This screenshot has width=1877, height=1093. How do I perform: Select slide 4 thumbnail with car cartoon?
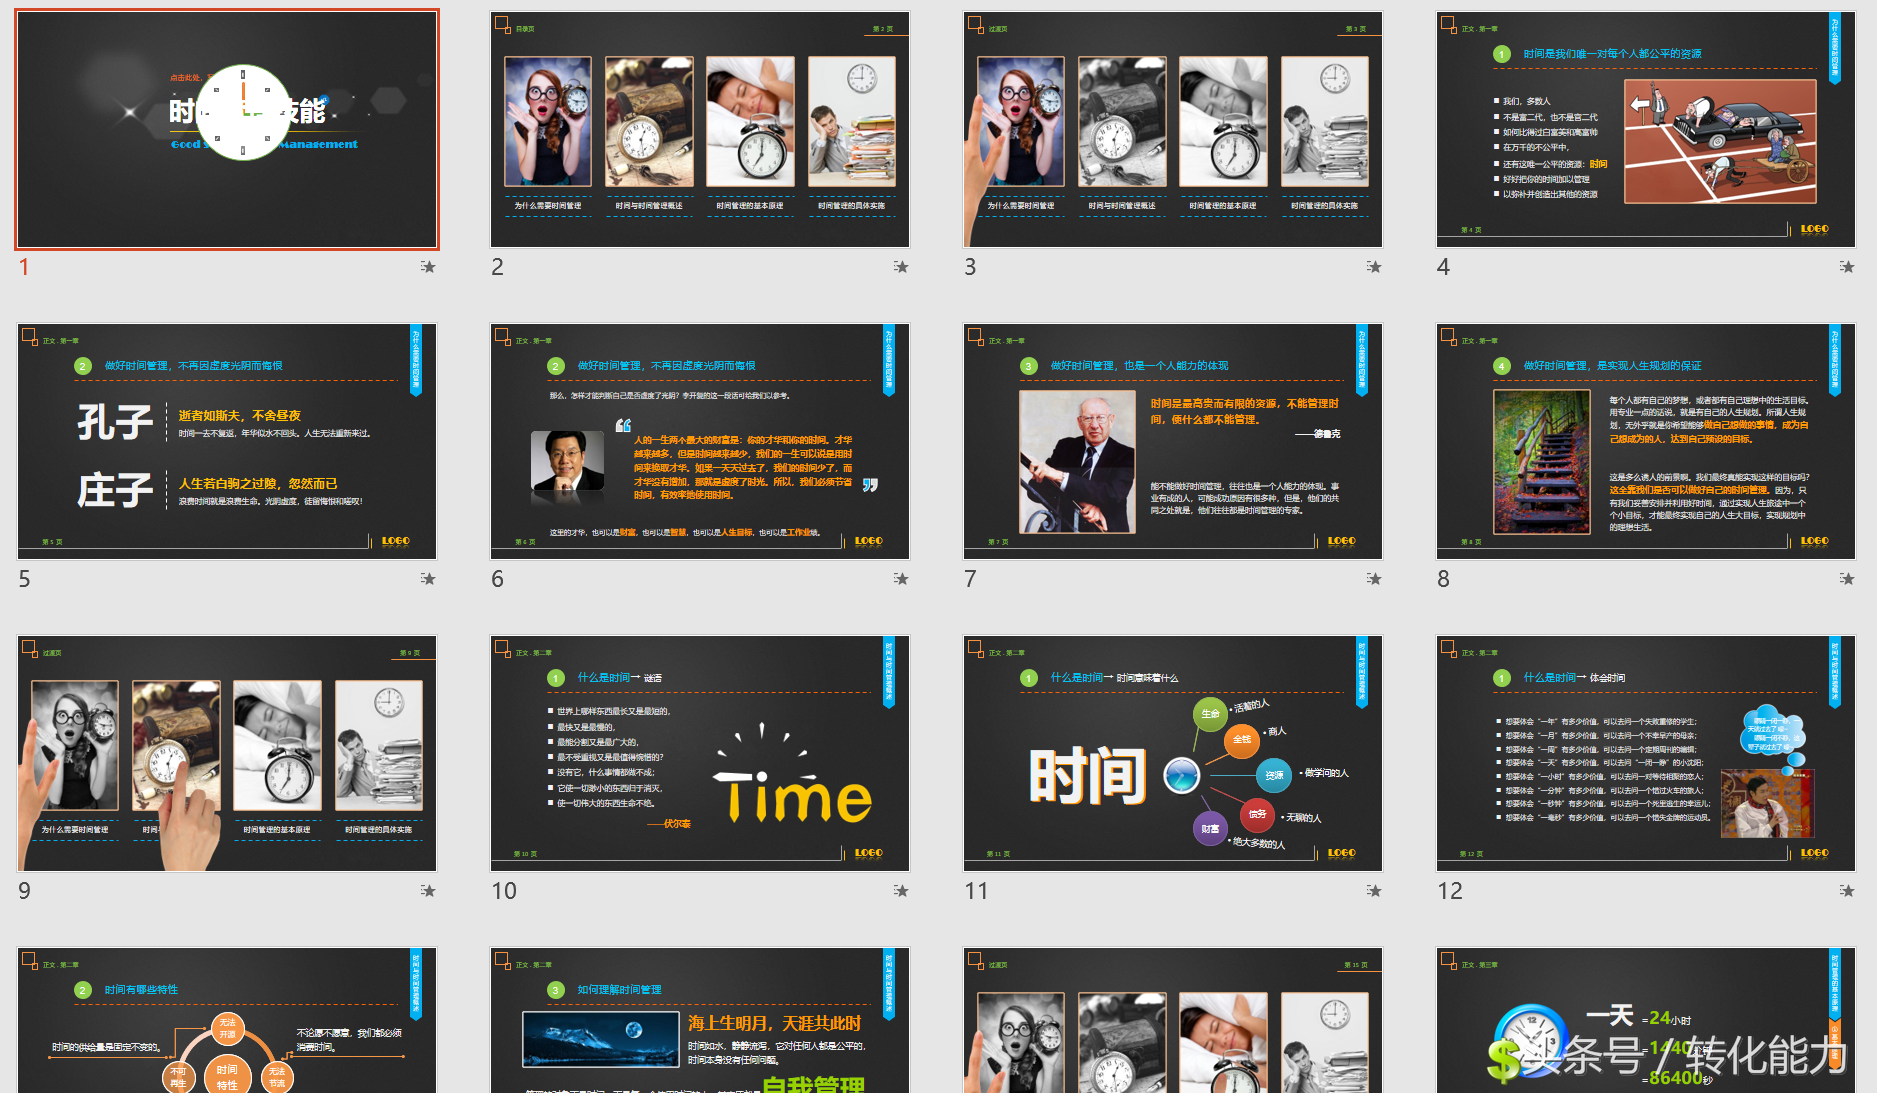click(x=1646, y=130)
